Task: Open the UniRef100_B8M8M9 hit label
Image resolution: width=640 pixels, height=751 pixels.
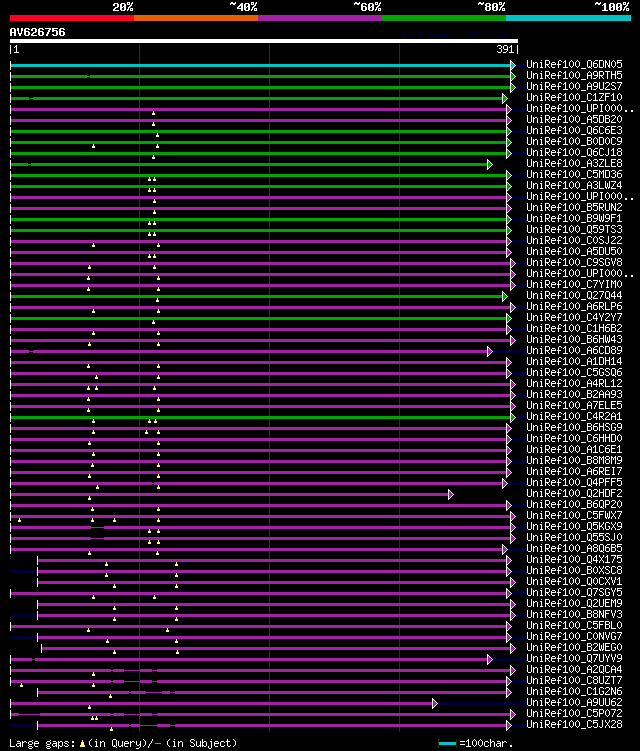Action: click(574, 460)
